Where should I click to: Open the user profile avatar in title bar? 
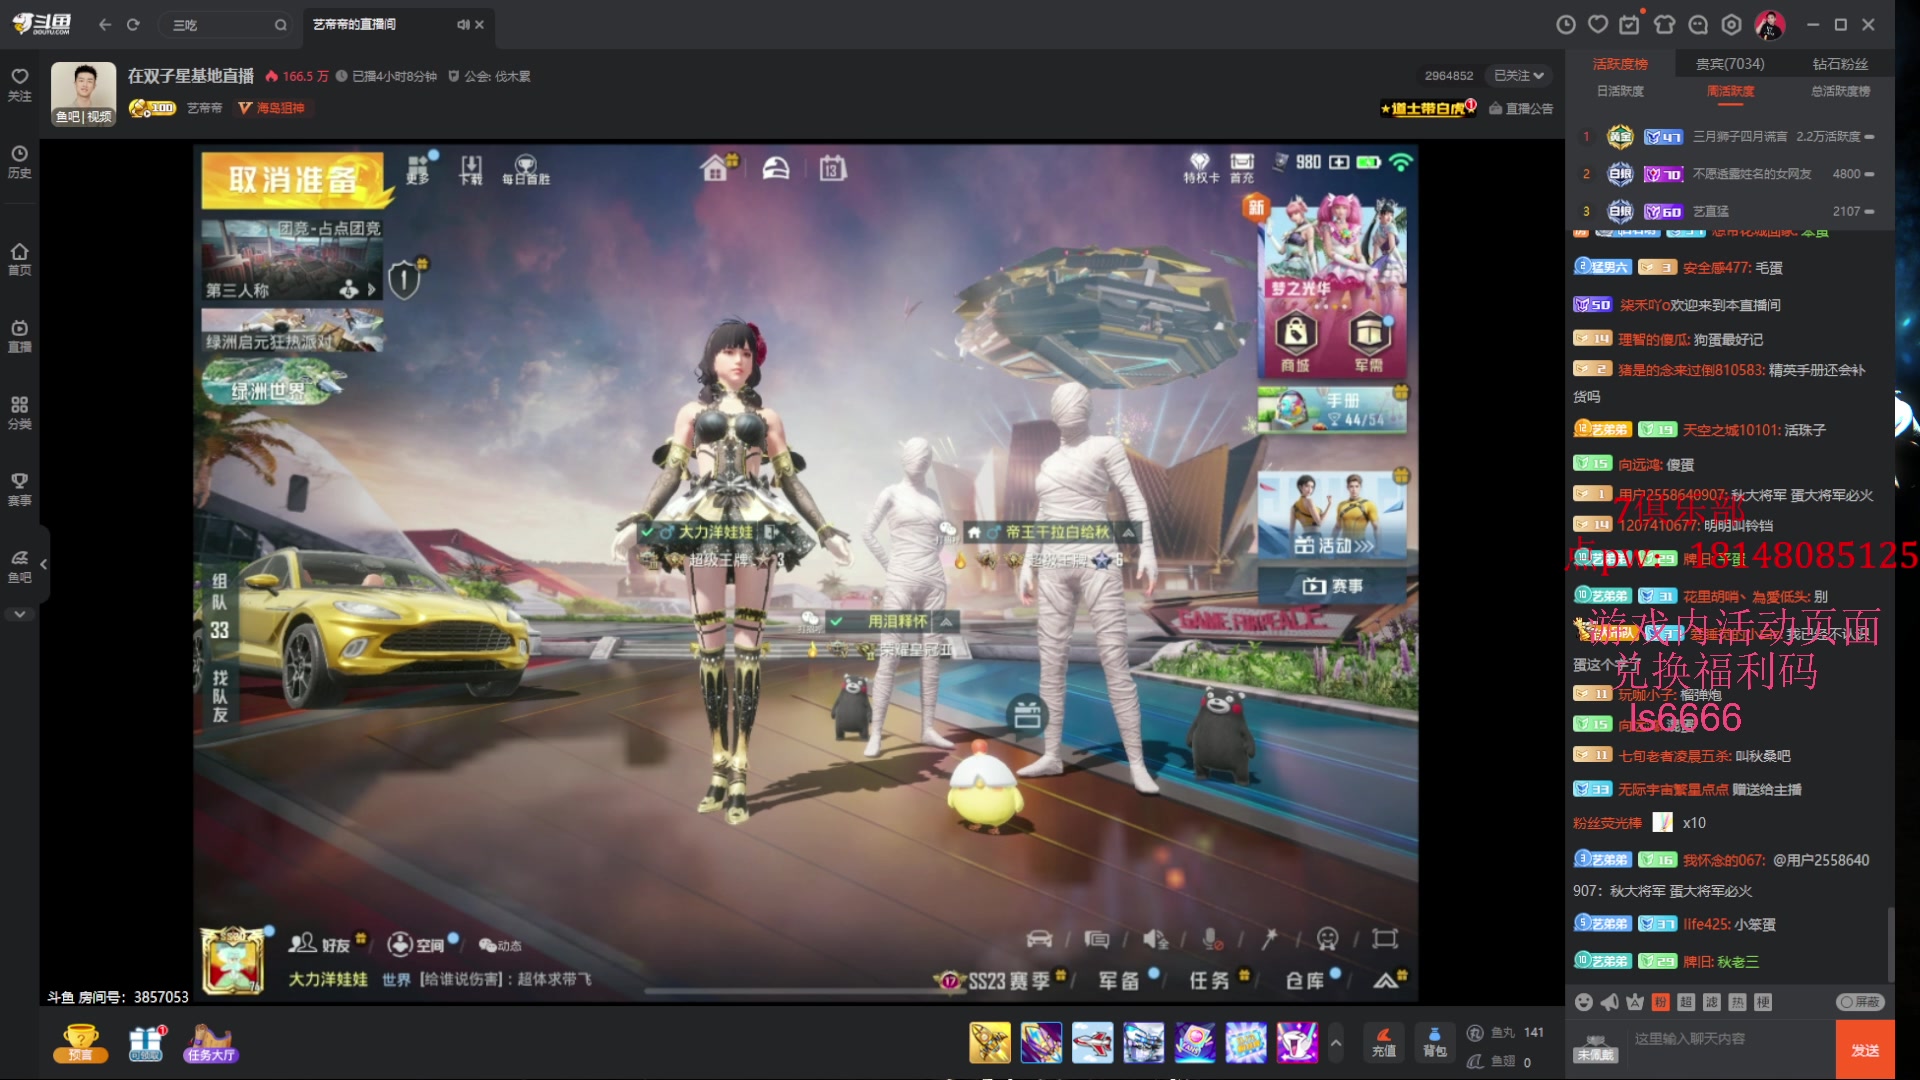coord(1770,25)
